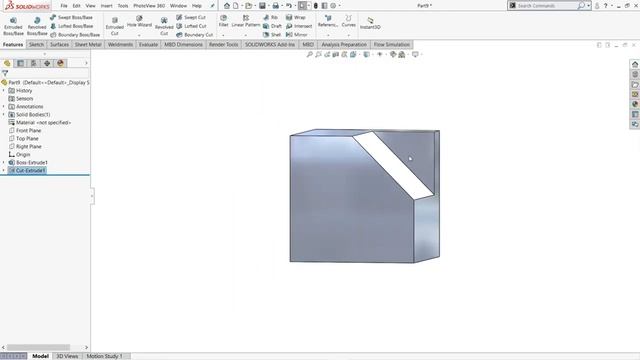
Task: Select the Intersect feature tool
Action: [299, 26]
